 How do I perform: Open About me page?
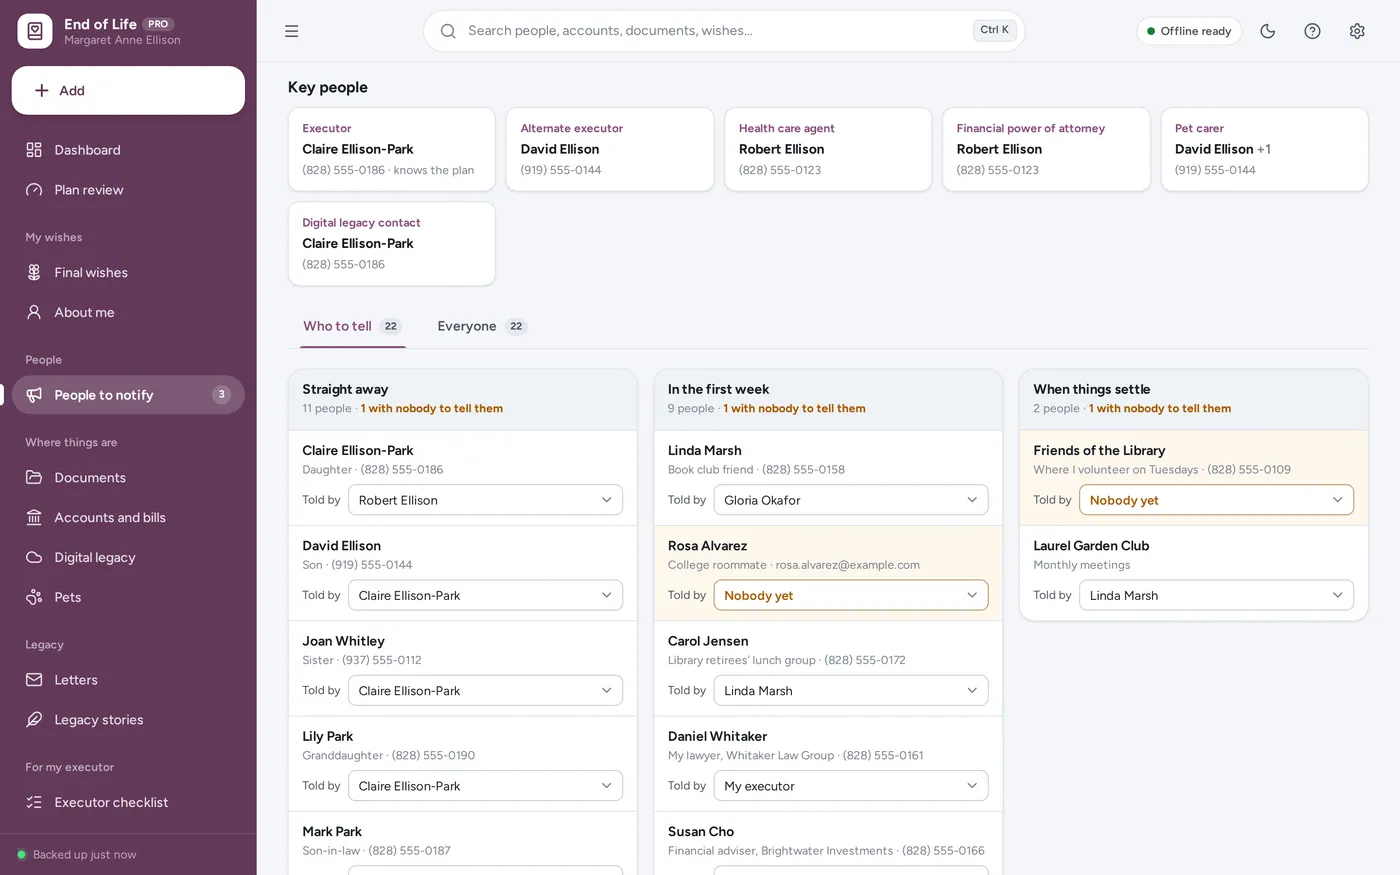(128, 312)
